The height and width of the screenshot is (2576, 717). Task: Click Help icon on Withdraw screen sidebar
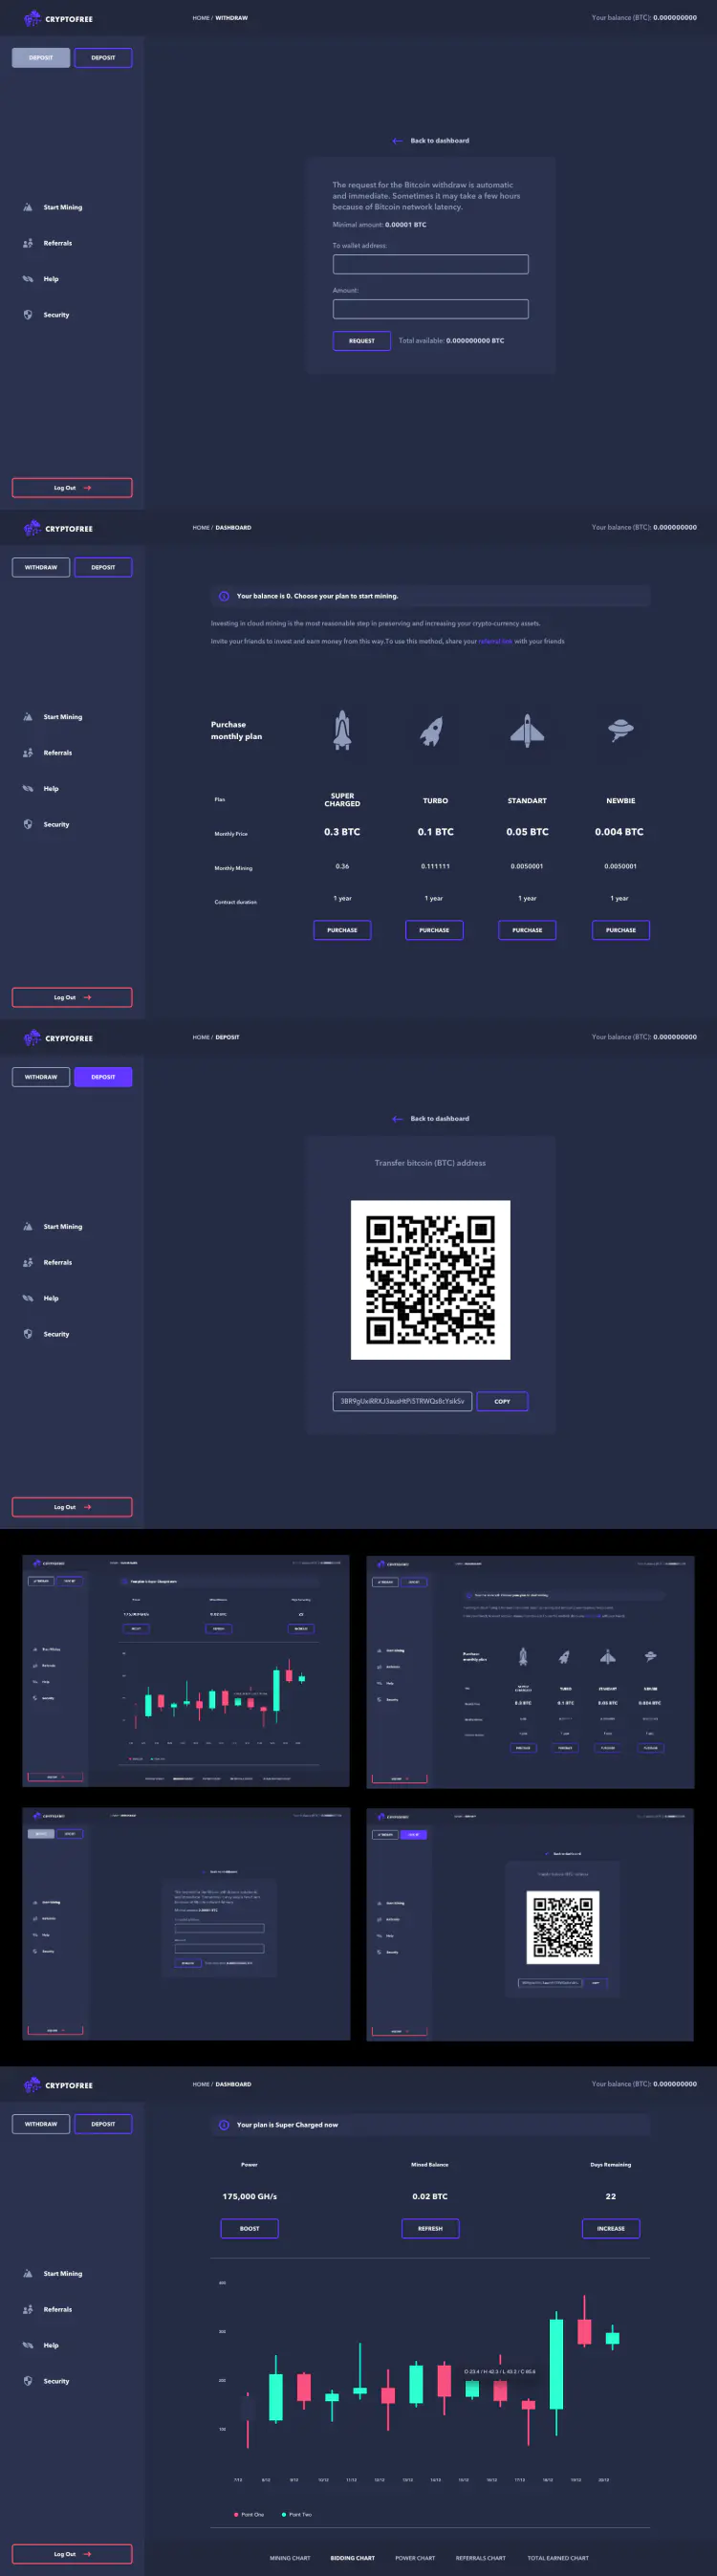click(x=28, y=279)
